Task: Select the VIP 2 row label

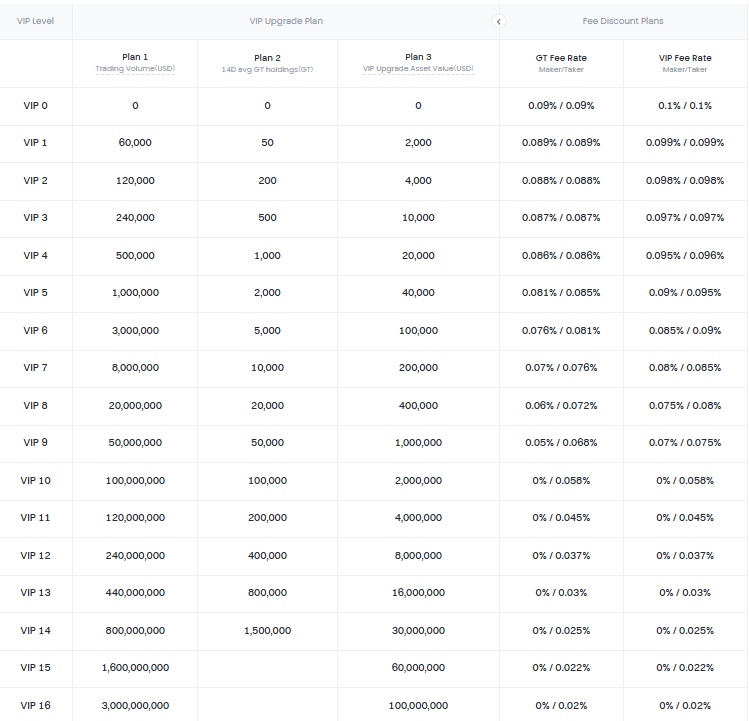Action: 36,181
